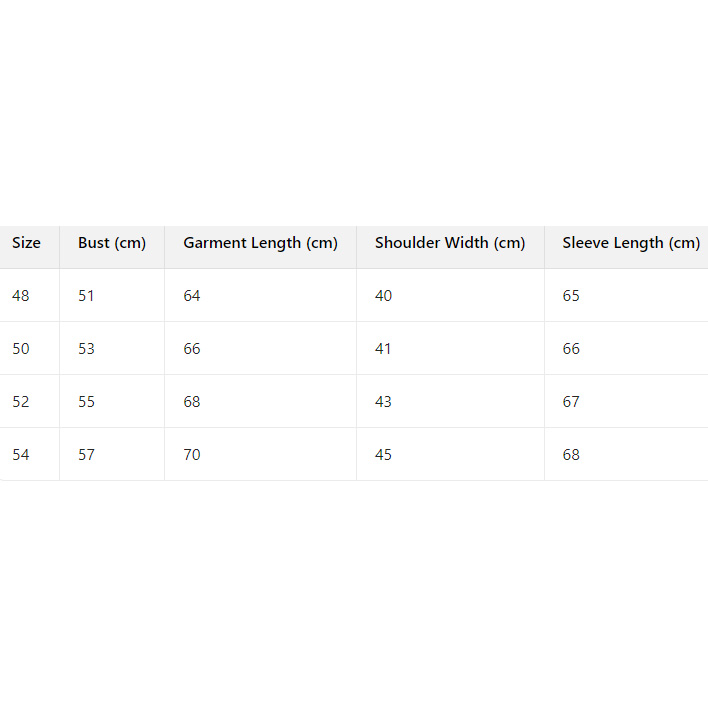This screenshot has width=708, height=708.
Task: Select sleeve length 65 for size 48
Action: 571,296
